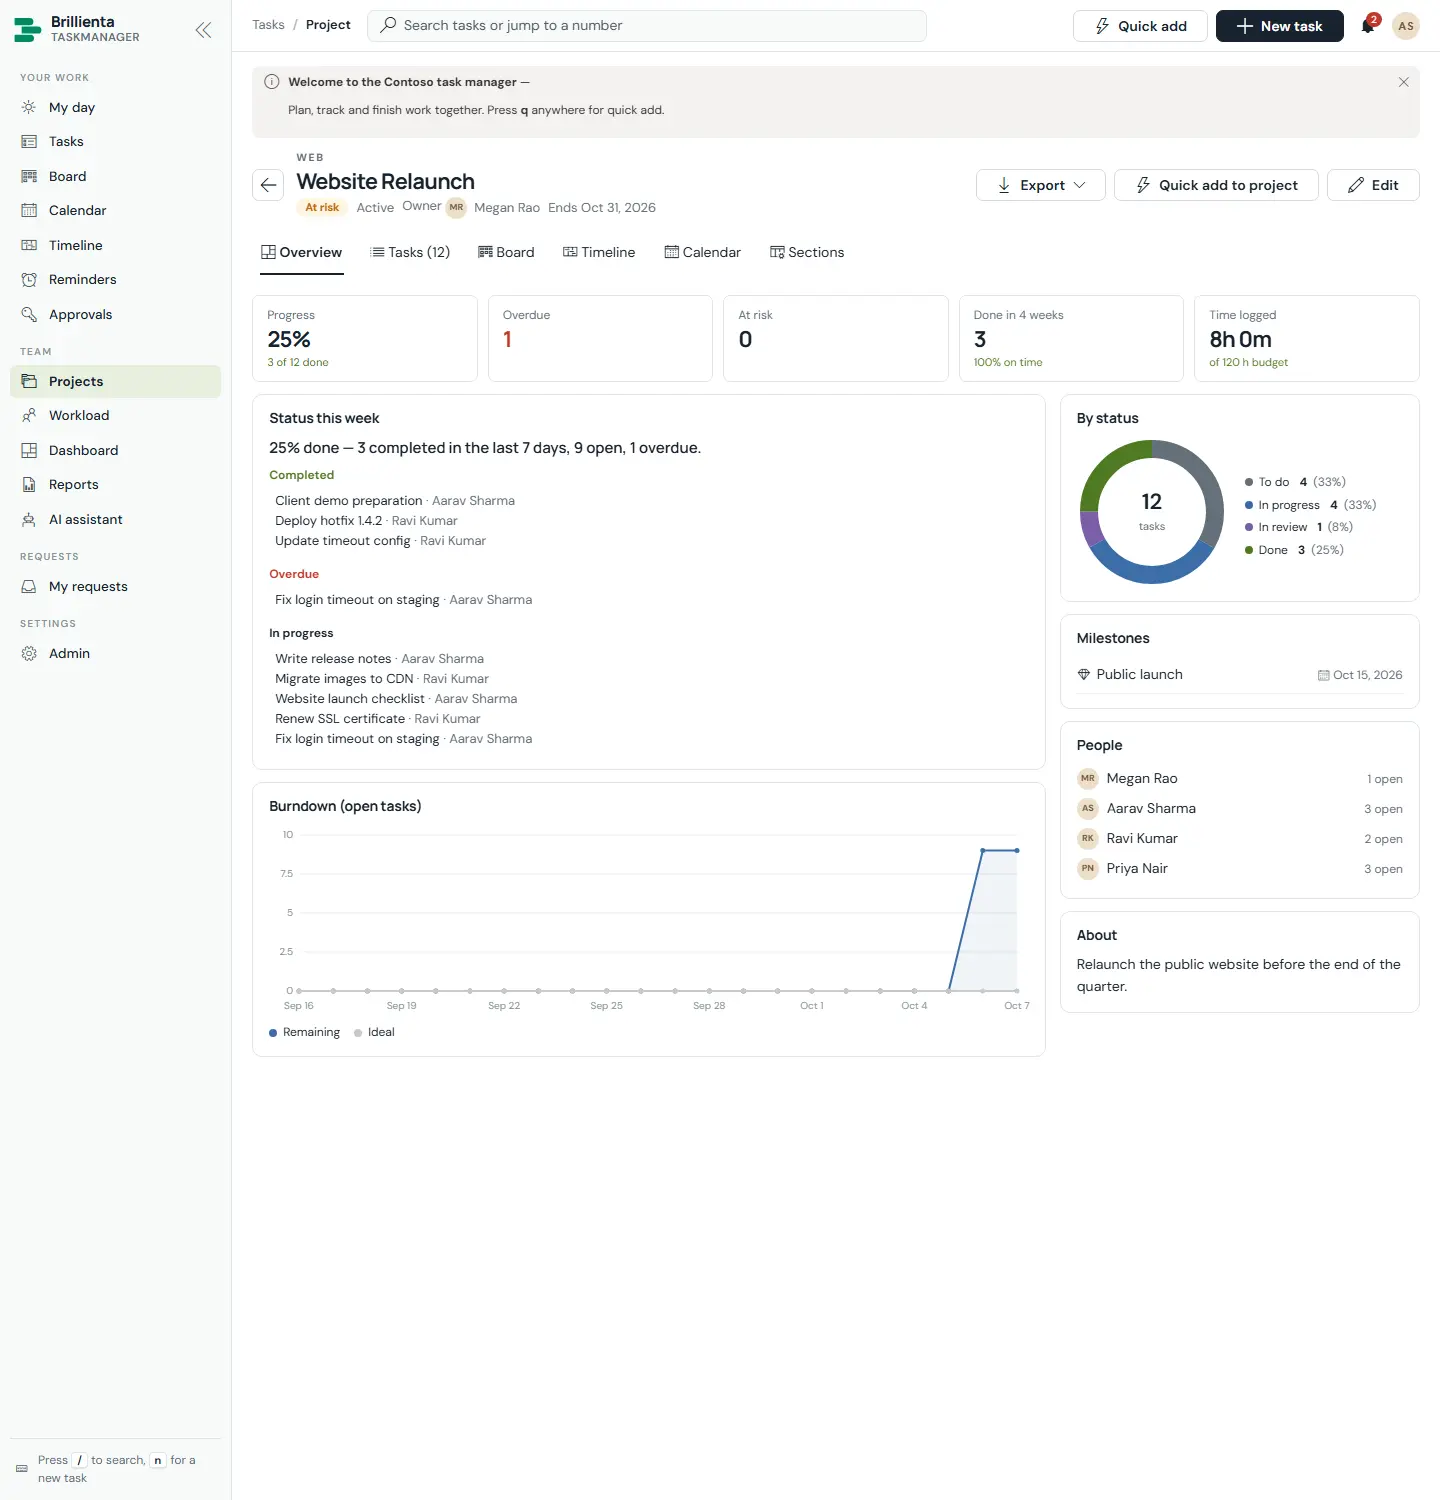Click the Edit project button
This screenshot has width=1440, height=1500.
pyautogui.click(x=1373, y=185)
